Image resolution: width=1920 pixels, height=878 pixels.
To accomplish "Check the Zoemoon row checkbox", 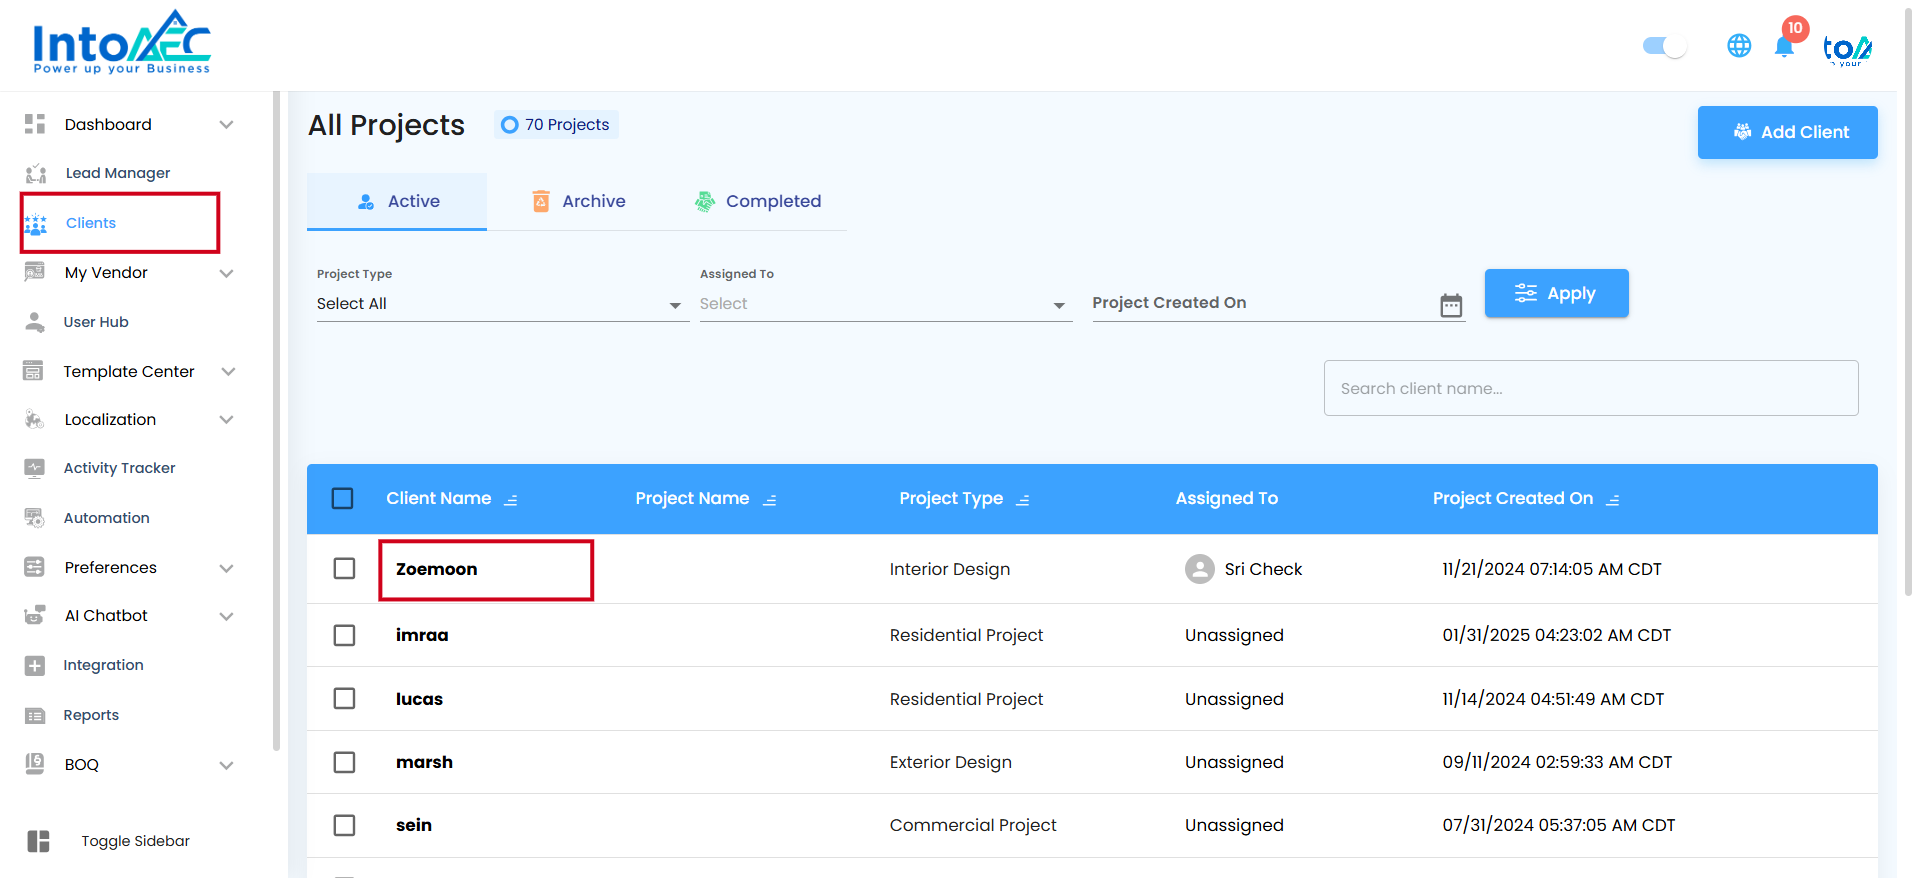I will tap(344, 569).
